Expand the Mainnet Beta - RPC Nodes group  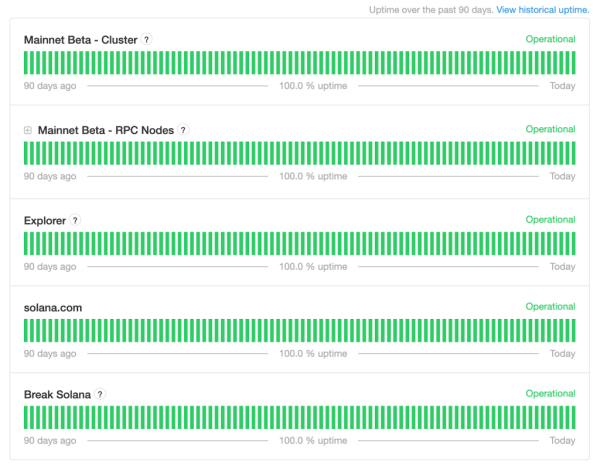(x=28, y=130)
